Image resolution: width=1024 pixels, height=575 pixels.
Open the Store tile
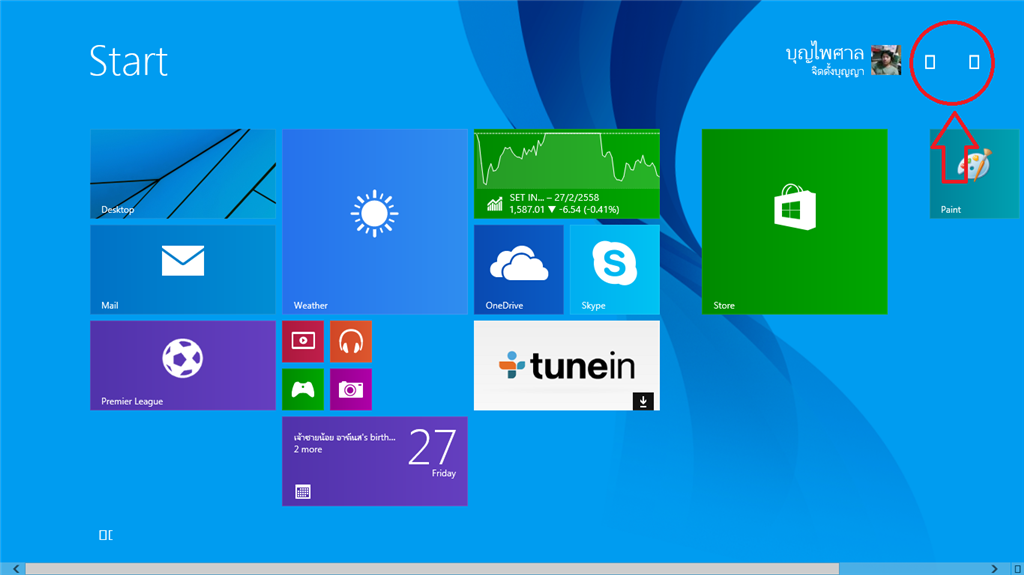point(795,222)
